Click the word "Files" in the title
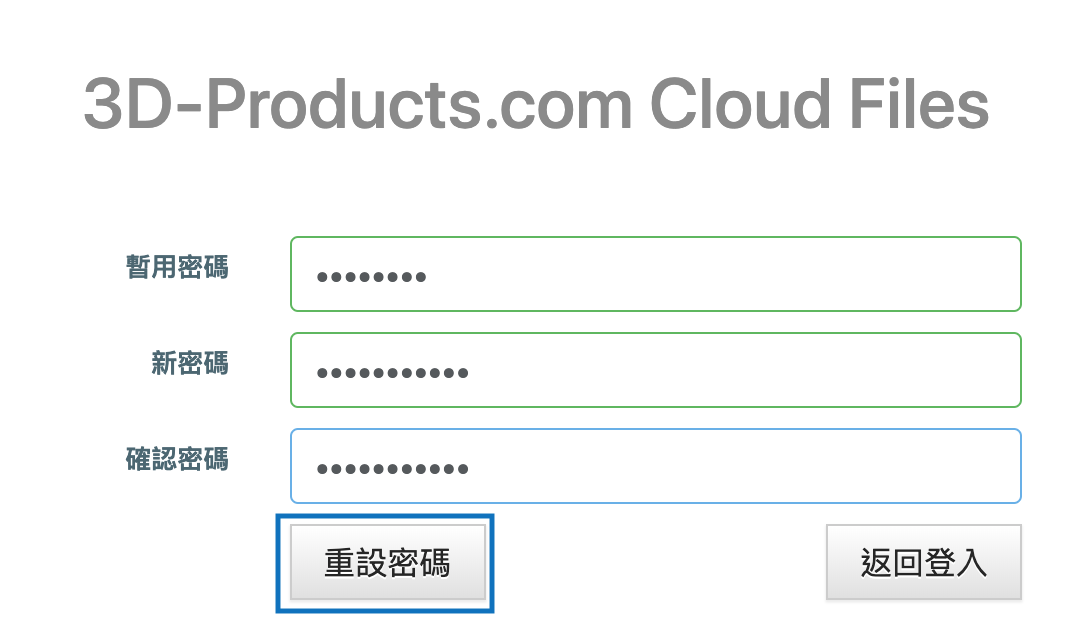Image resolution: width=1066 pixels, height=638 pixels. coord(918,104)
